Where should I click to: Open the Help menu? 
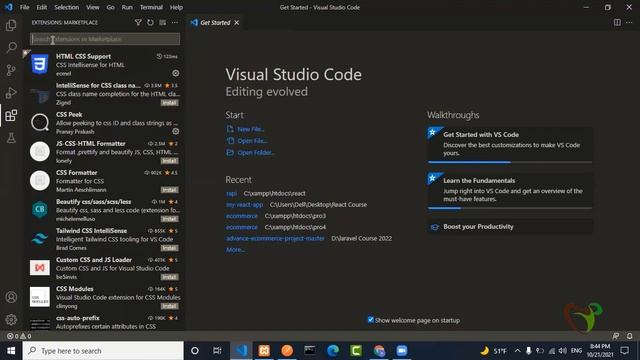click(x=176, y=7)
